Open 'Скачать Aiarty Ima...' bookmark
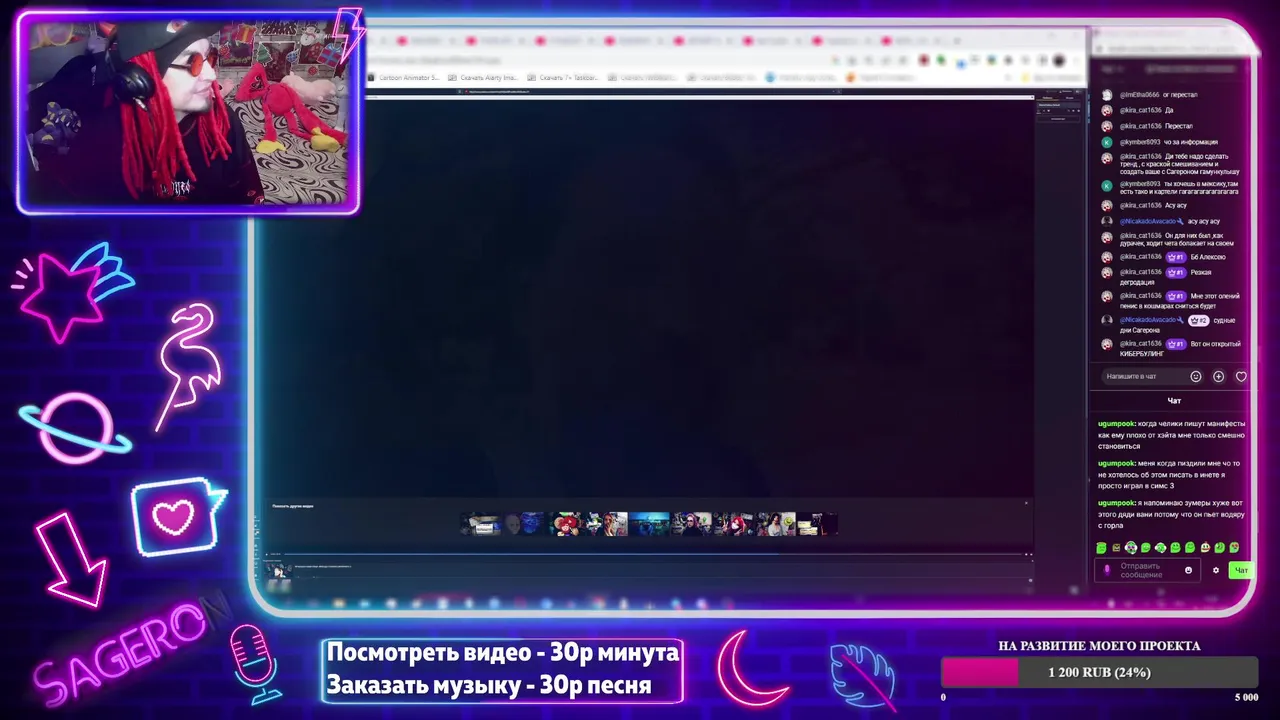Screen dimensions: 1280x720 tap(483, 77)
